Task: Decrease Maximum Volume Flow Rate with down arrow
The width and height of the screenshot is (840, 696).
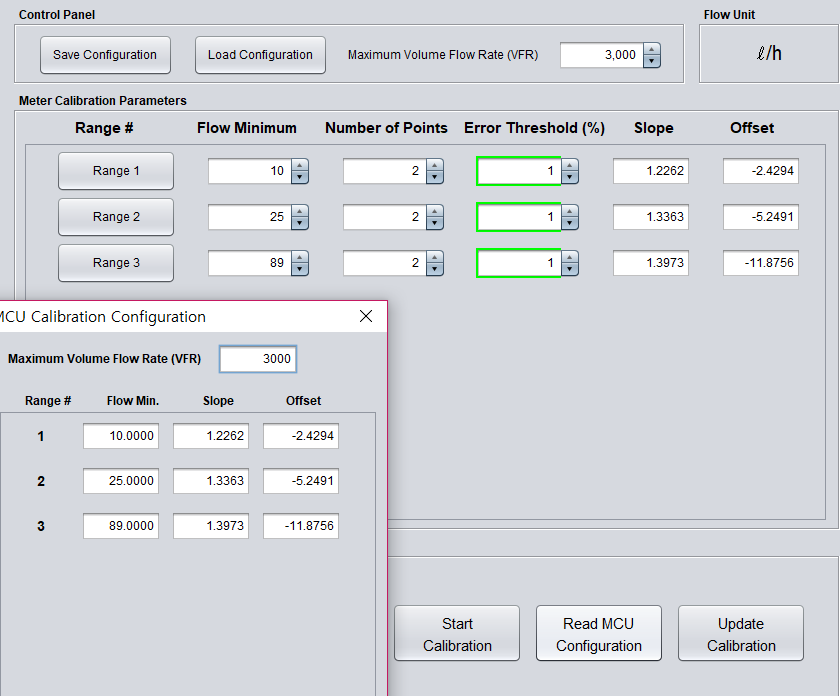Action: point(651,61)
